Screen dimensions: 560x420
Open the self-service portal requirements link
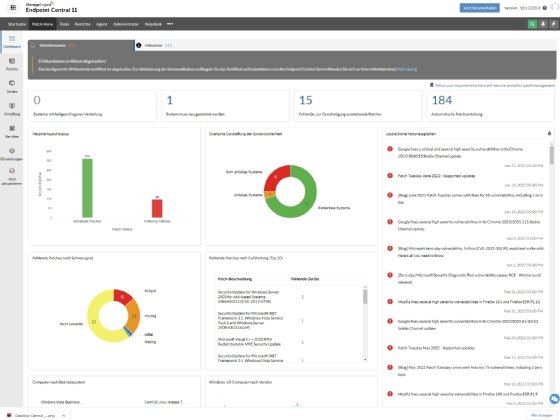495,85
